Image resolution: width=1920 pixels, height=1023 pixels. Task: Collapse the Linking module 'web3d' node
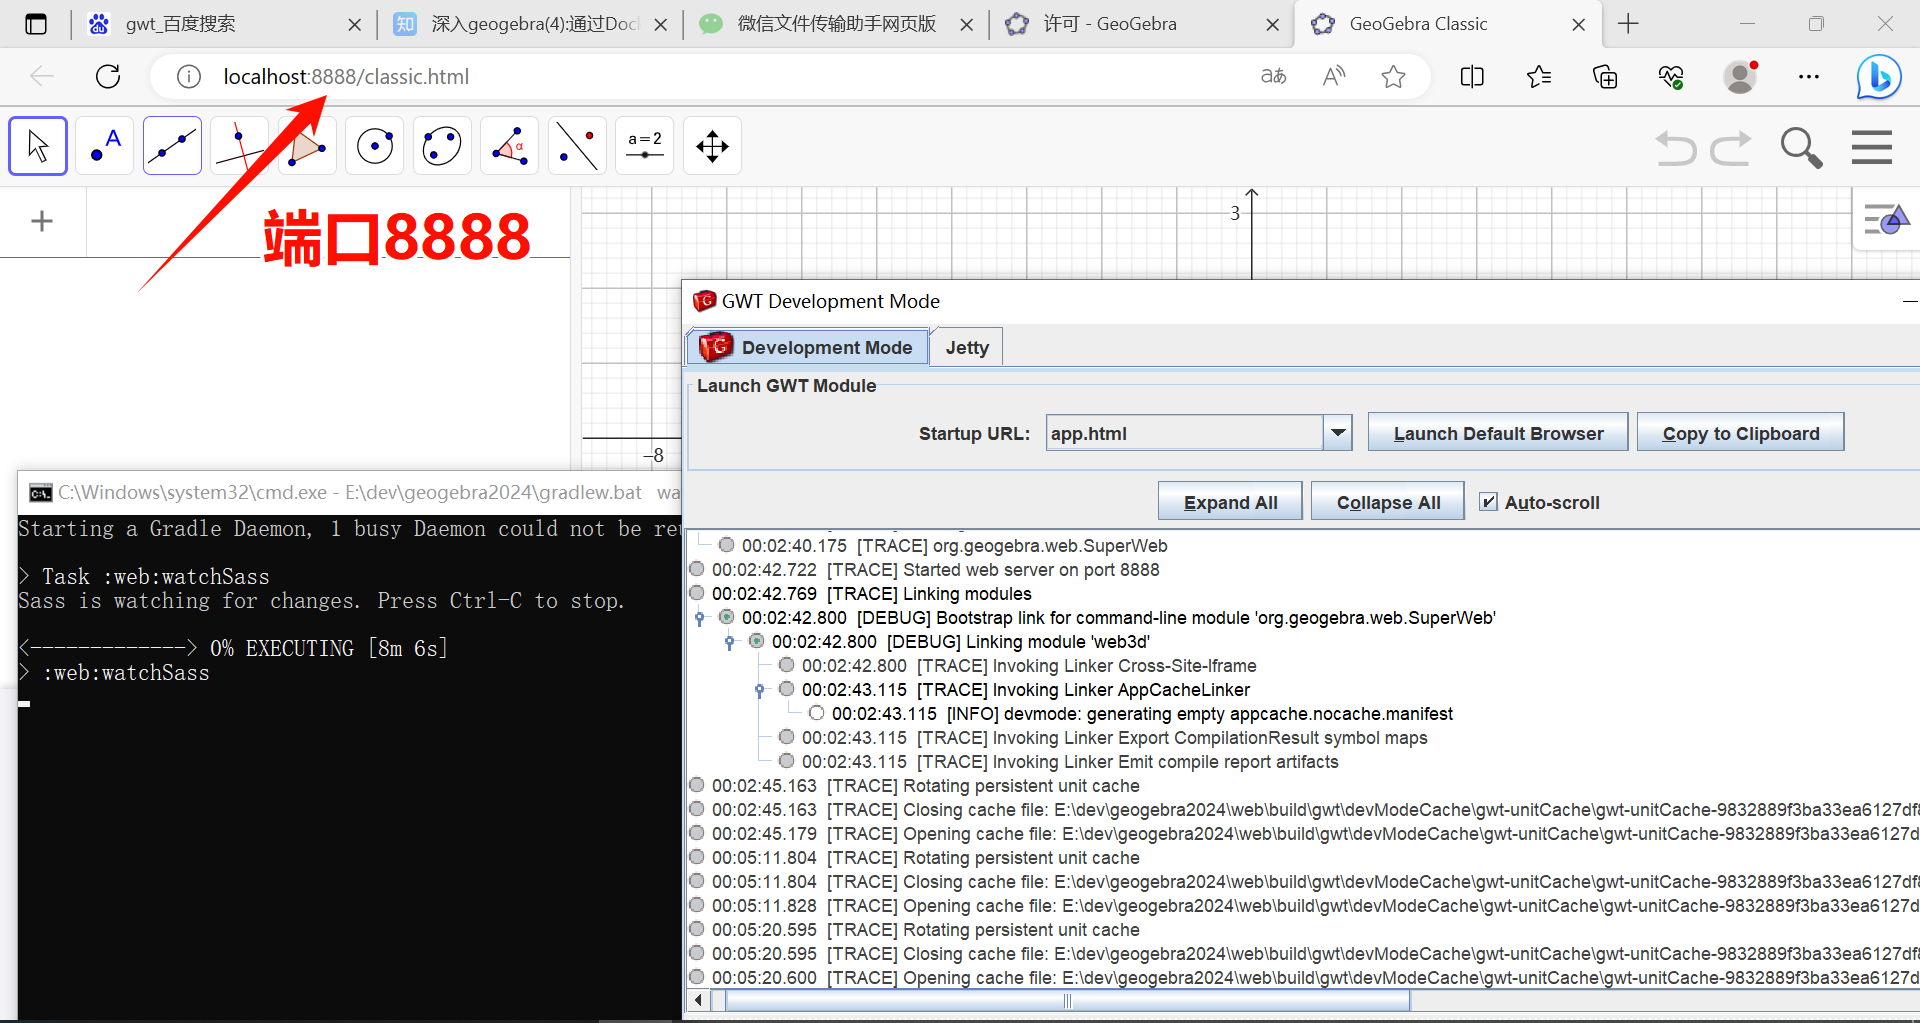point(729,642)
